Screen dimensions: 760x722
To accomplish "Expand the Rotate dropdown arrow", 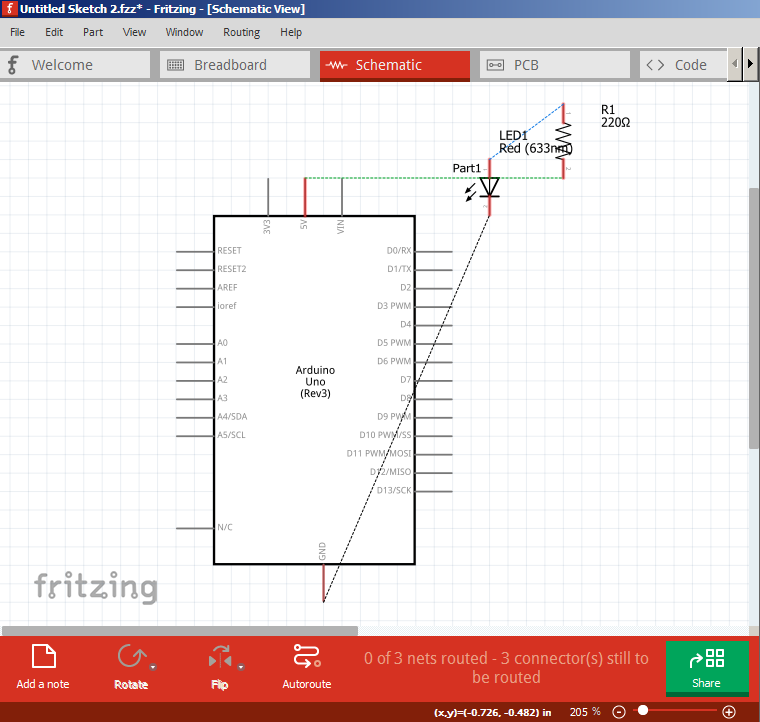I will click(x=153, y=667).
